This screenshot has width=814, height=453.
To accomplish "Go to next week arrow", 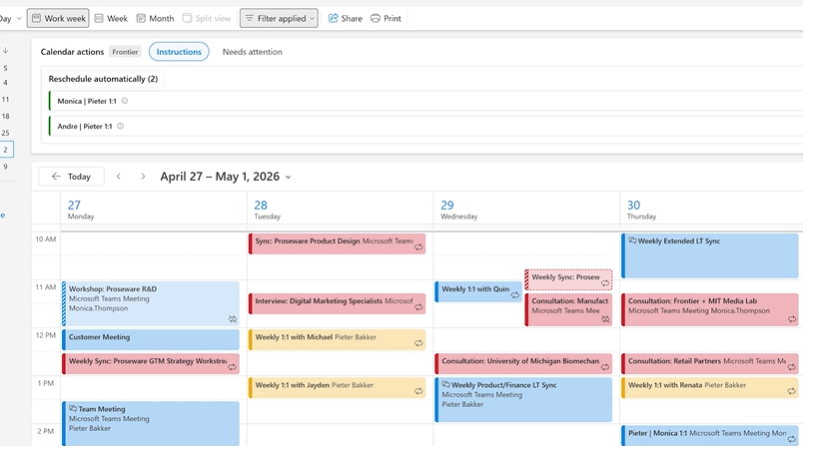I will [x=143, y=176].
